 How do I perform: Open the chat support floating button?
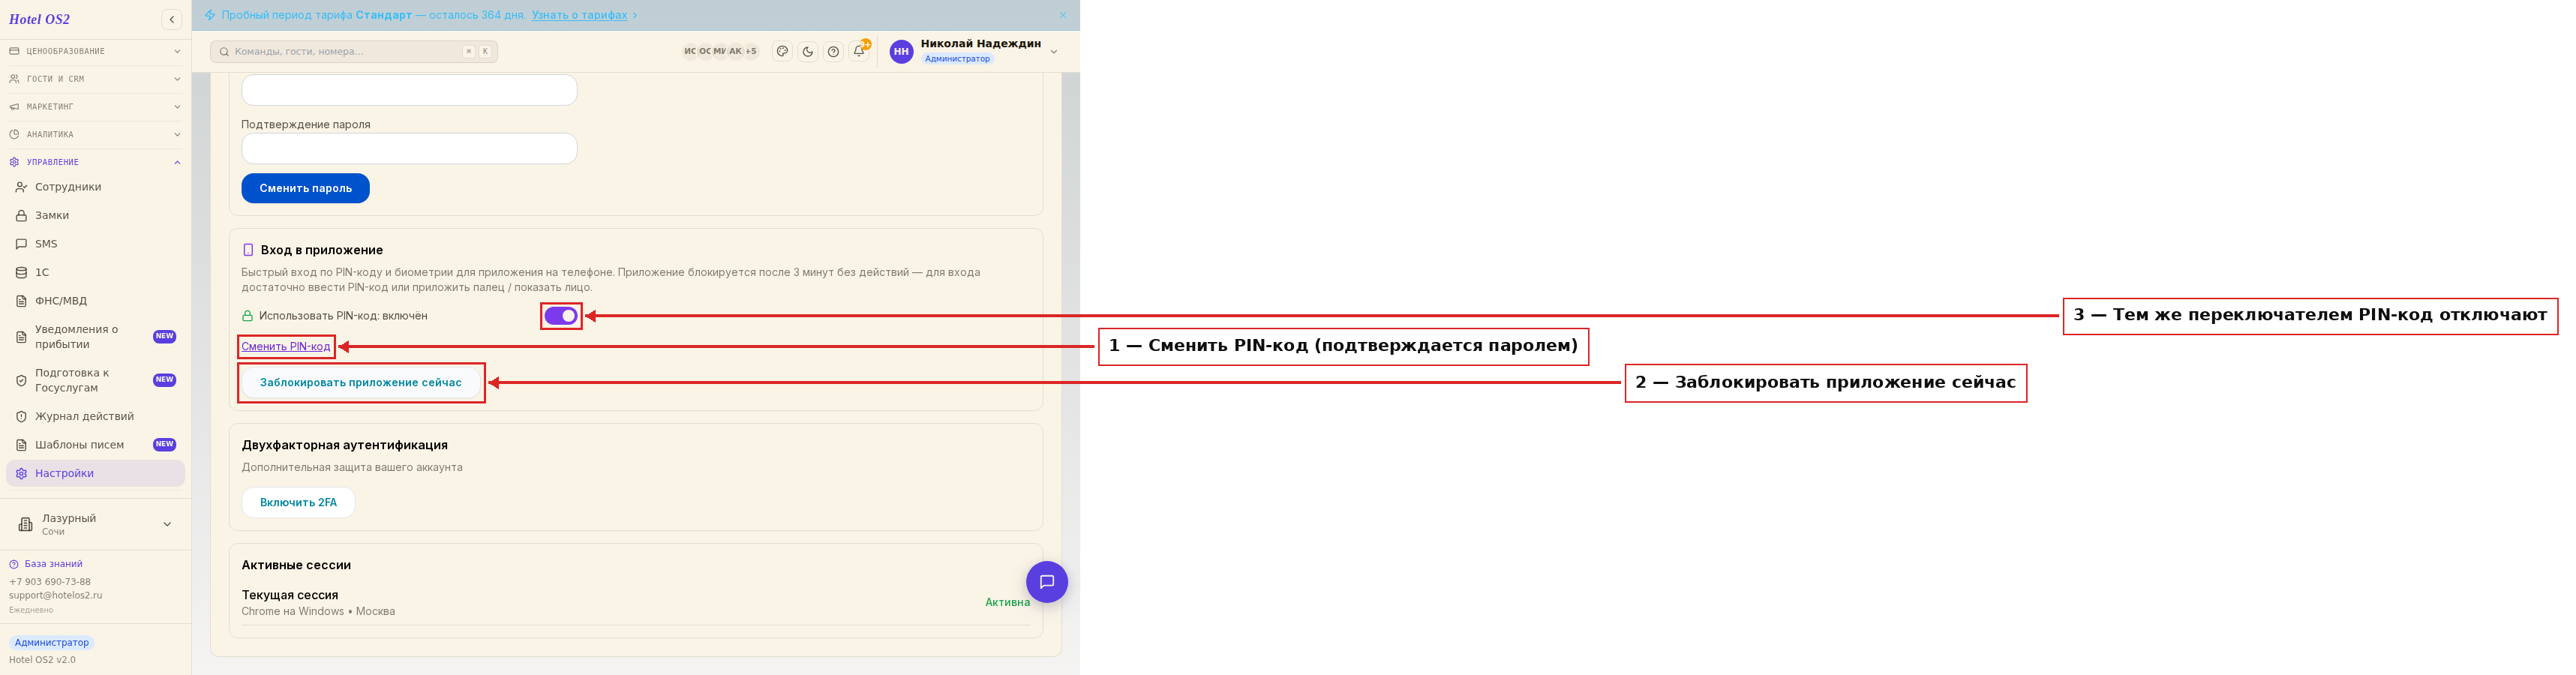1047,582
